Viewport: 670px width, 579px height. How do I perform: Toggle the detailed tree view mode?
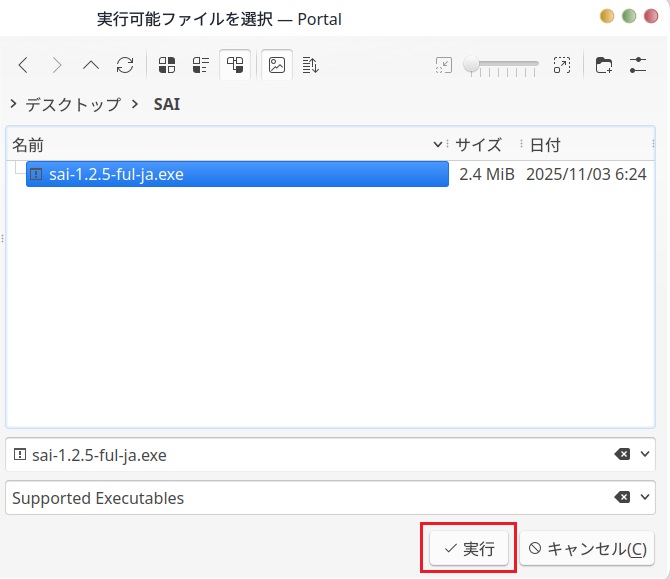[x=235, y=65]
